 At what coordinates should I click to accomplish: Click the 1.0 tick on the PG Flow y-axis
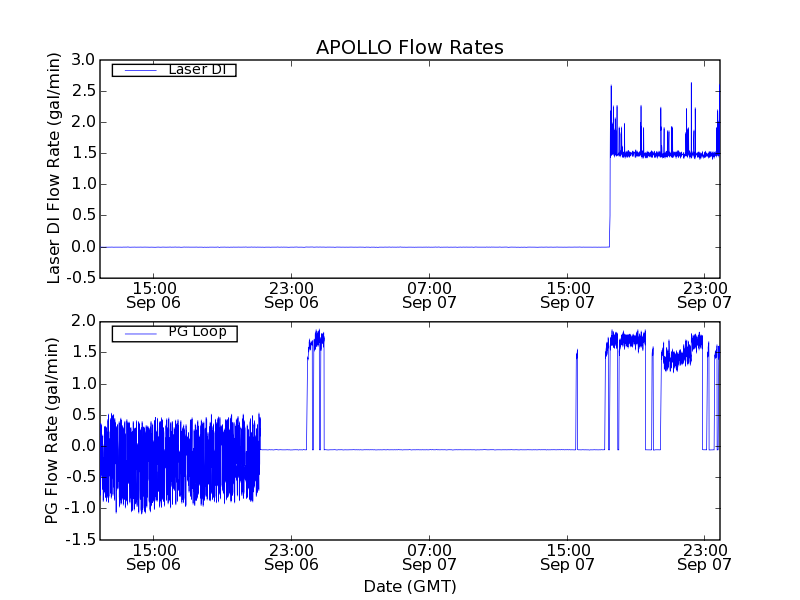point(83,384)
